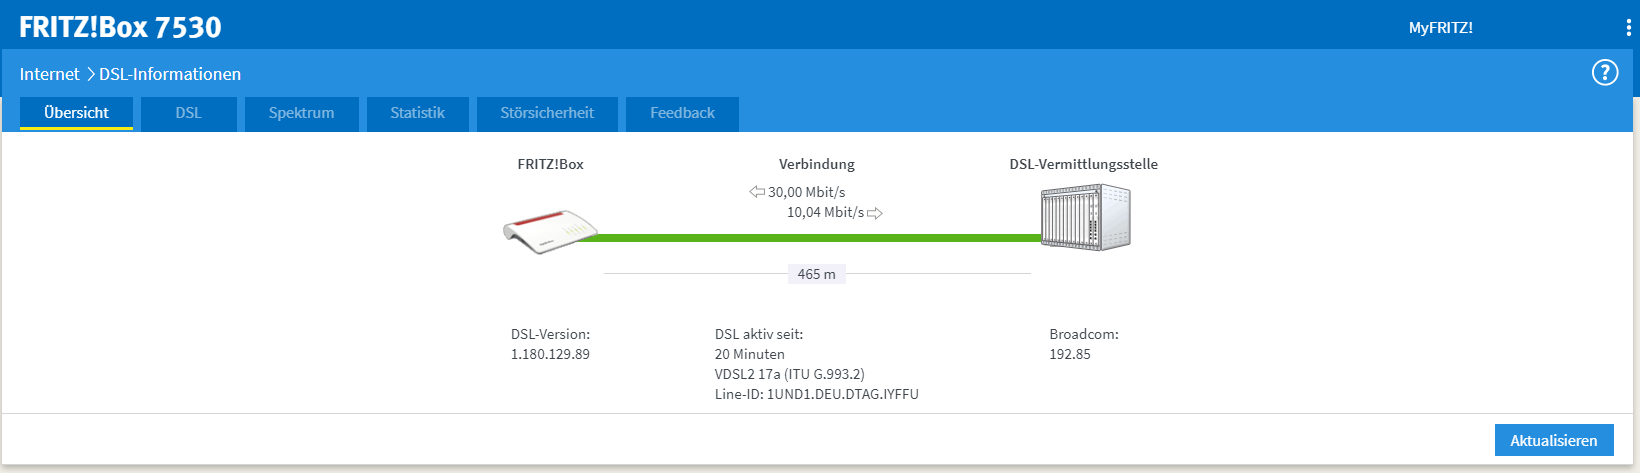
Task: Switch to the DSL tab
Action: (188, 113)
